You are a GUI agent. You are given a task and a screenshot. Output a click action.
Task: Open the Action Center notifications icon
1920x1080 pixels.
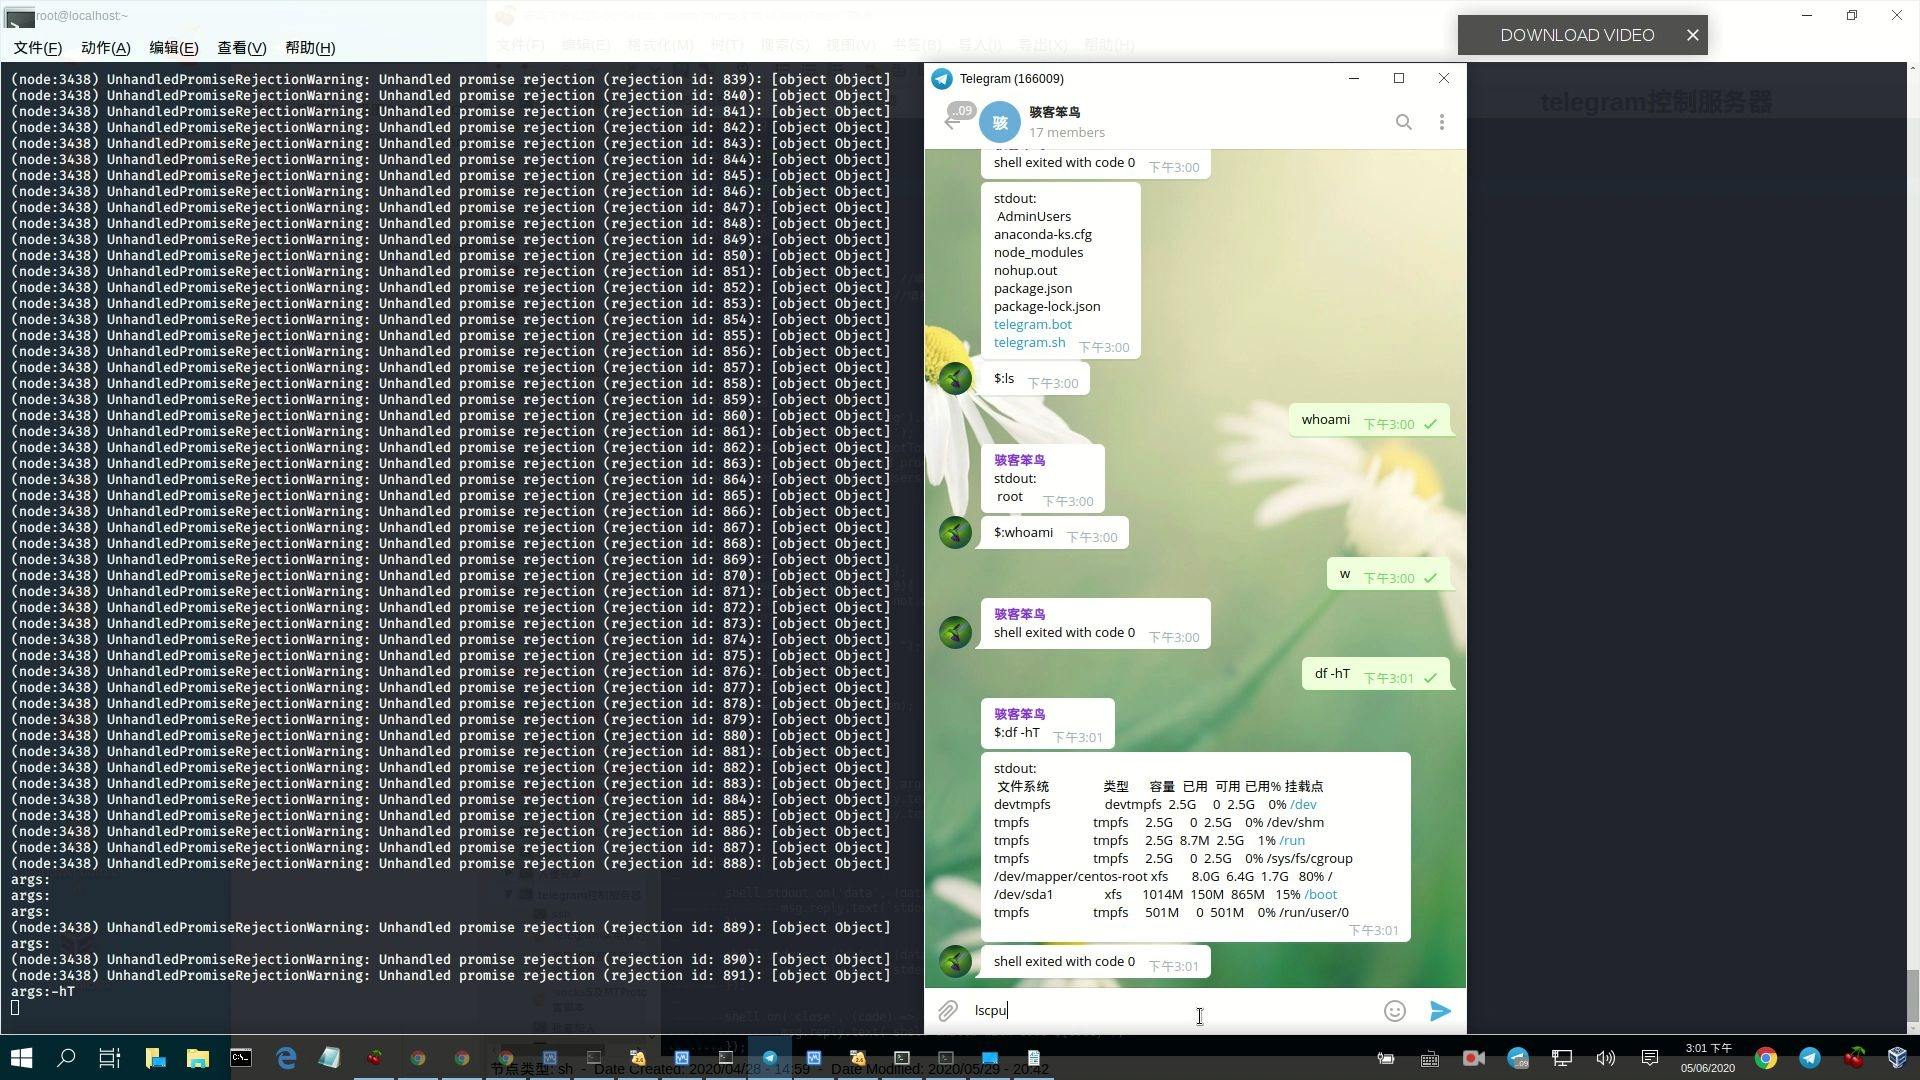pos(1649,1058)
